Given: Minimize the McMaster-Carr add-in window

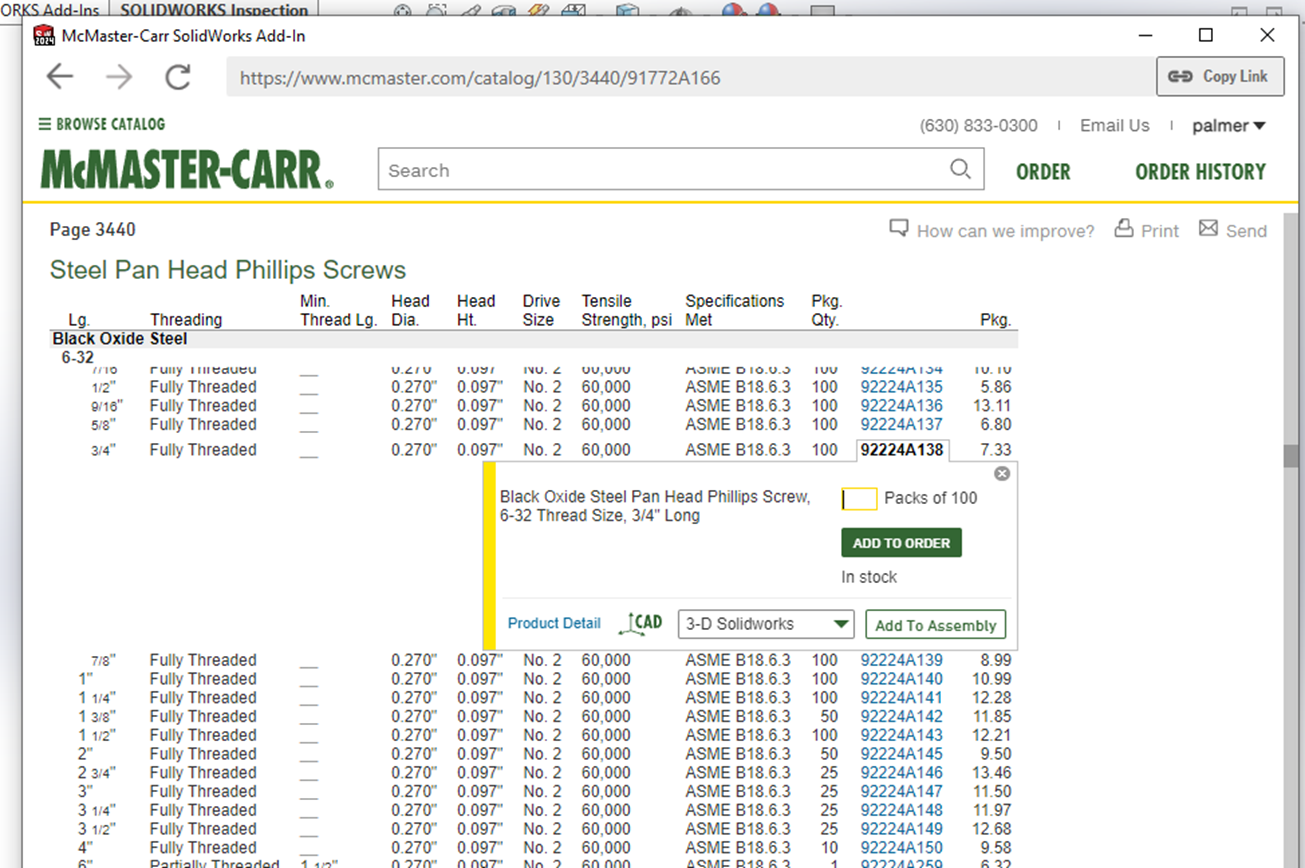Looking at the screenshot, I should [x=1145, y=35].
